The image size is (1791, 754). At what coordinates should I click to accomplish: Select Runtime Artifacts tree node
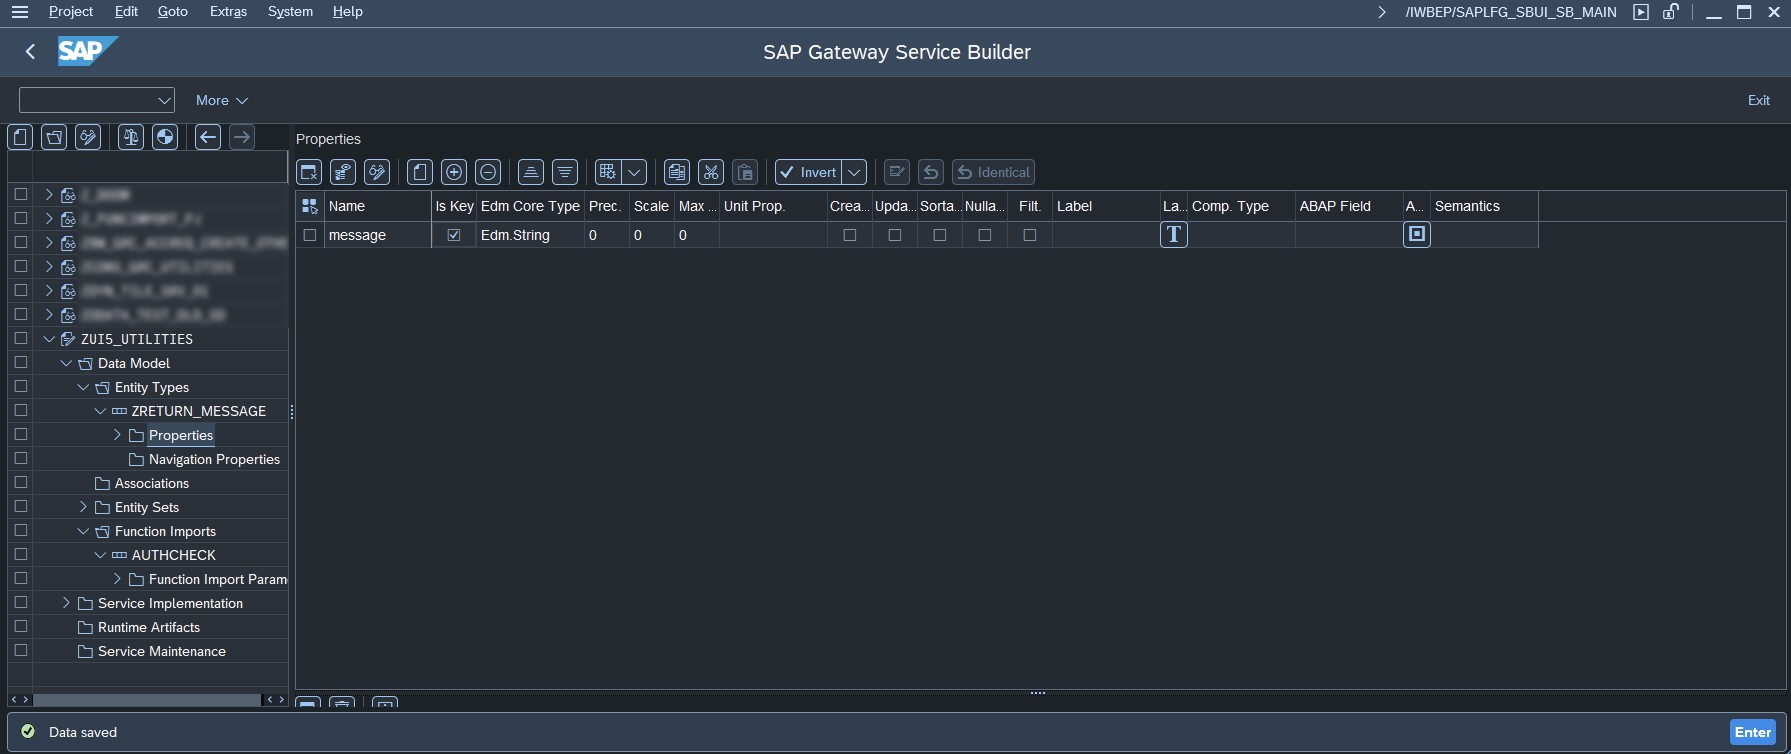(149, 627)
